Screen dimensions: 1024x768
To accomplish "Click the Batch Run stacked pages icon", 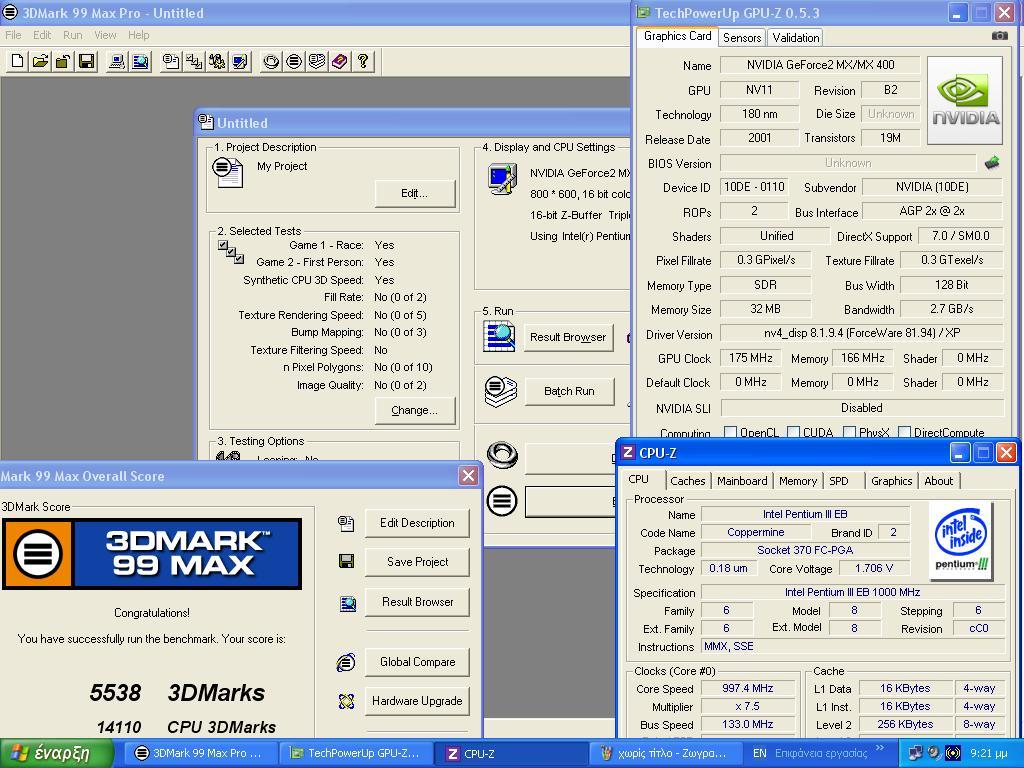I will coord(500,391).
